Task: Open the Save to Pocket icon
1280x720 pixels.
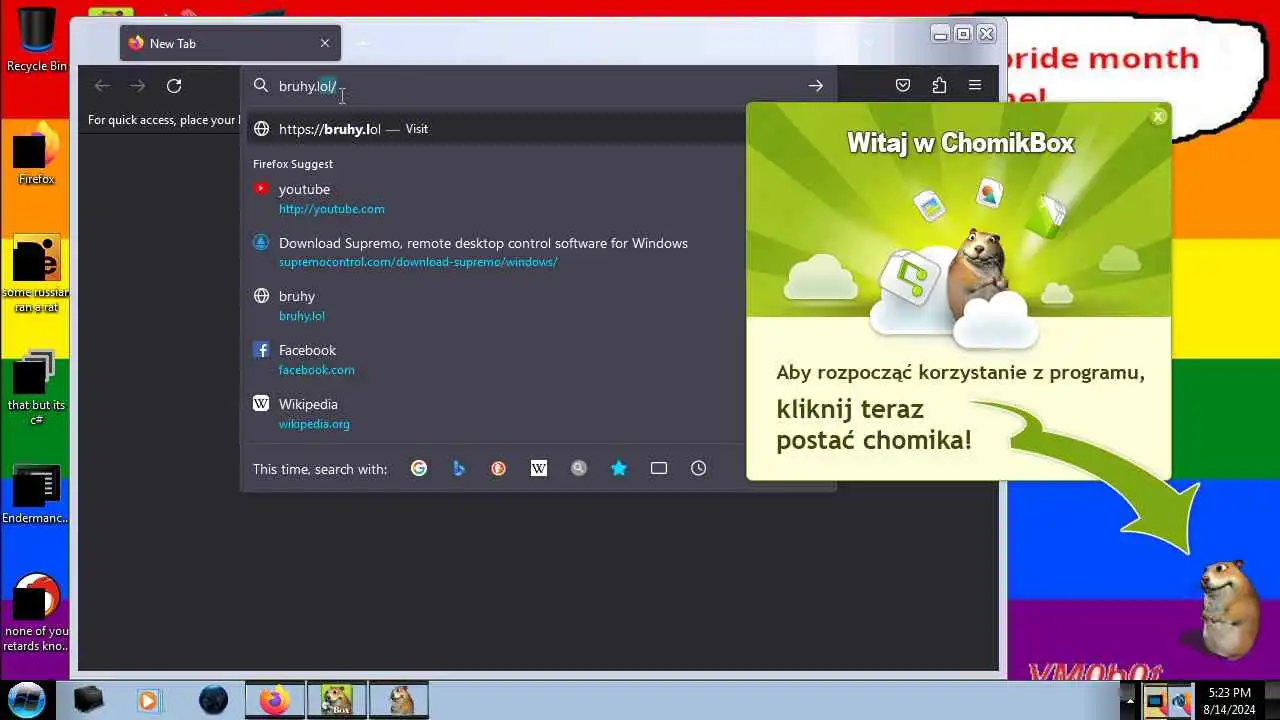Action: 903,86
